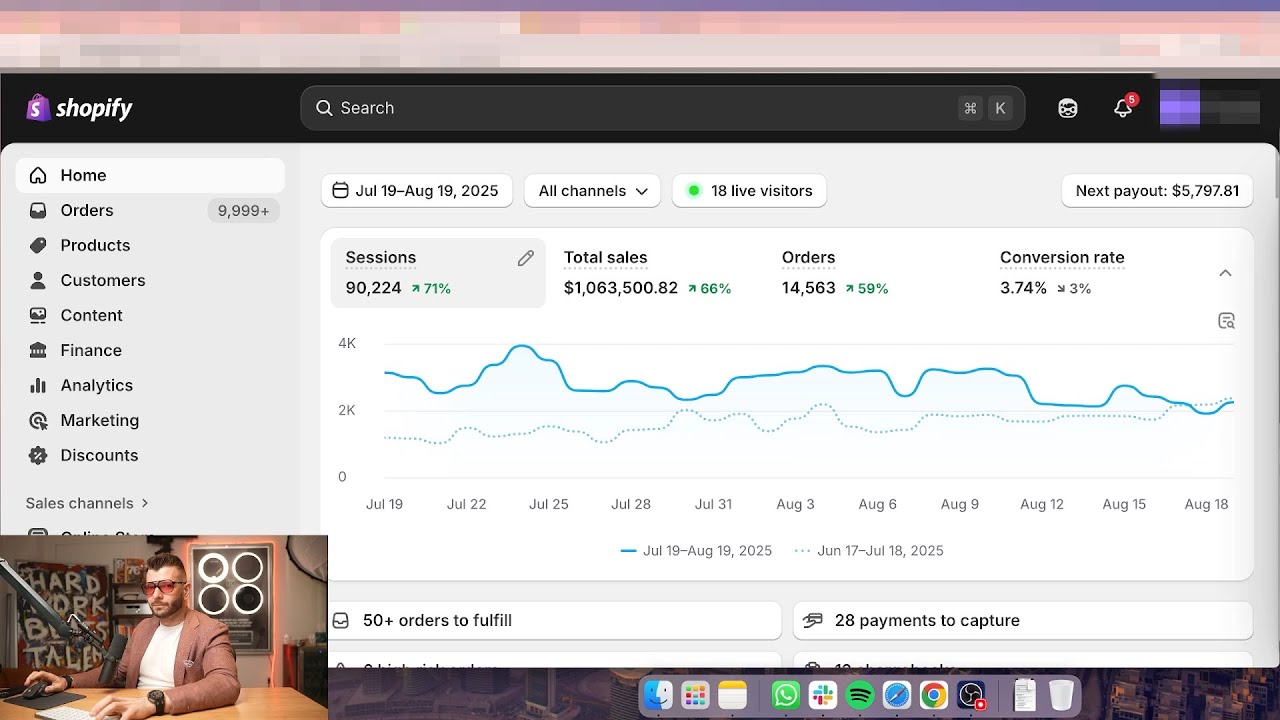The image size is (1280, 720).
Task: Open Finder from the dock
Action: 658,695
